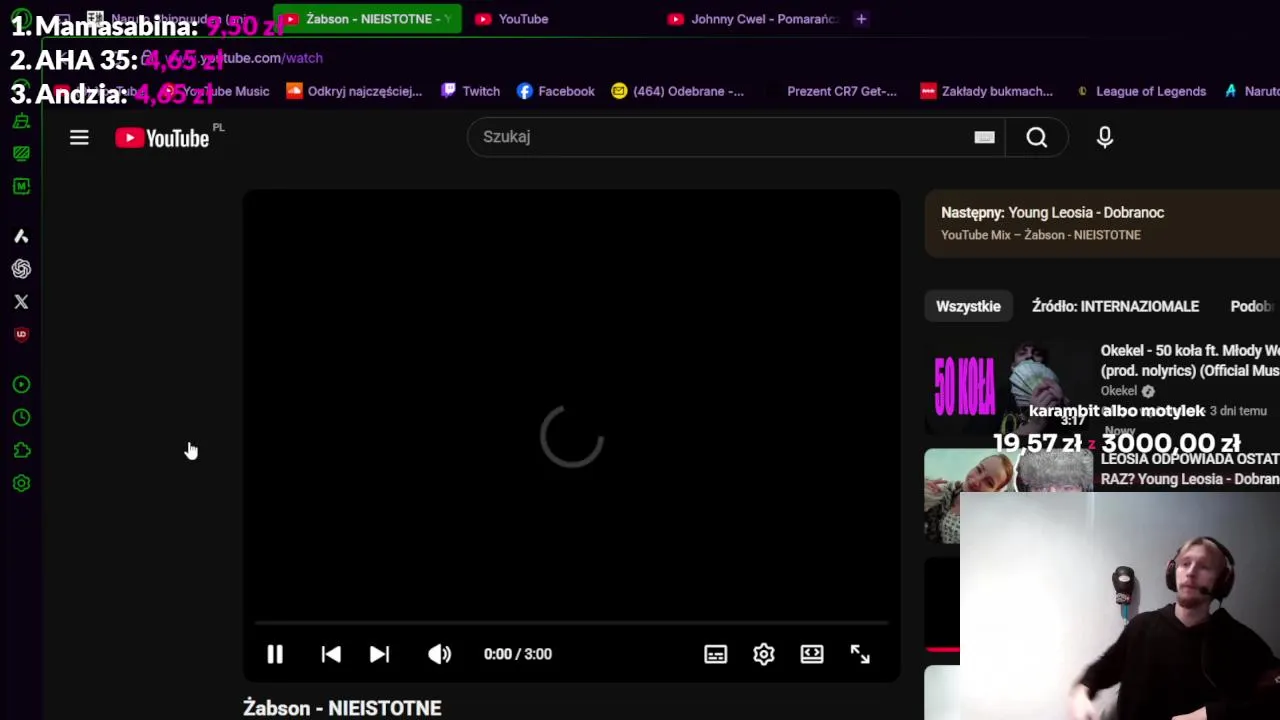The height and width of the screenshot is (720, 1280).
Task: Open the Następny: Young Leosia - Dobranoc mix
Action: [x=1102, y=223]
